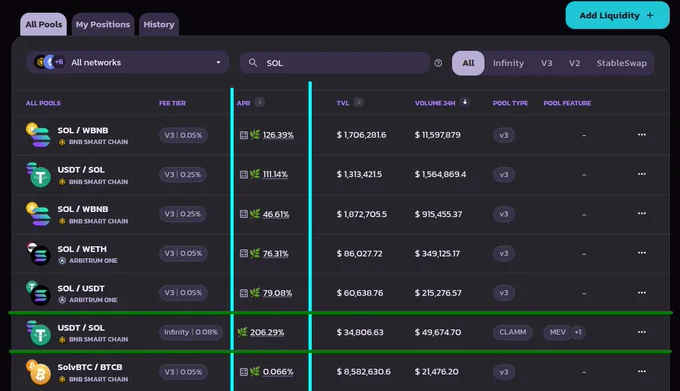The width and height of the screenshot is (680, 391).
Task: Click farm leaf icon on 206.29% APR
Action: 242,332
